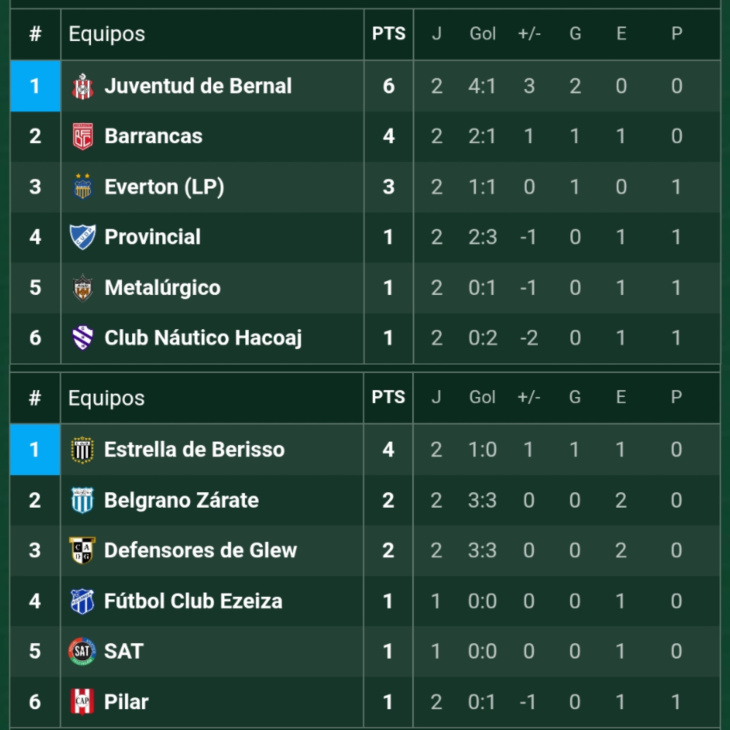This screenshot has height=730, width=730.
Task: Click the Estrella de Berisso striped badge
Action: click(82, 450)
